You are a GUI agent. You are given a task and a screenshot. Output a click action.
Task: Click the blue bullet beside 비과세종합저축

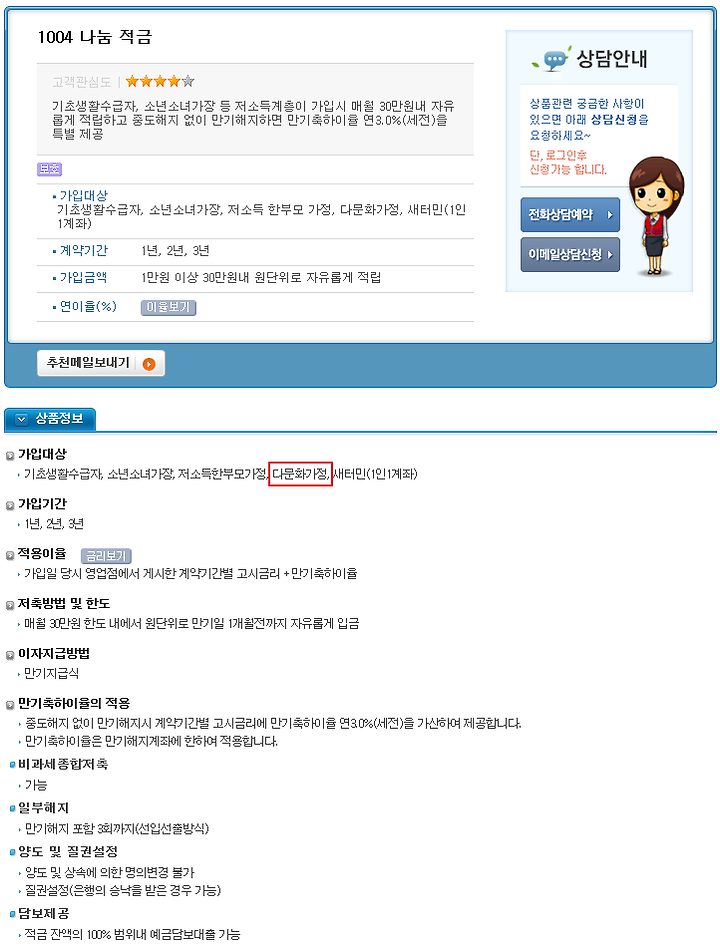(12, 765)
